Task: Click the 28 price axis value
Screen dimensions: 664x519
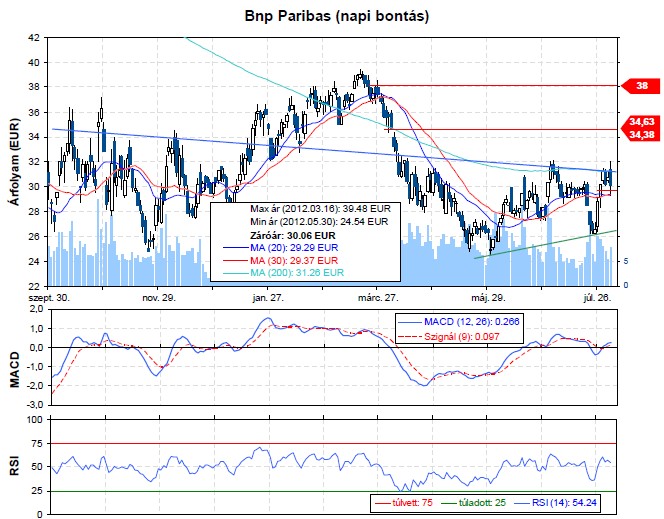Action: (35, 212)
